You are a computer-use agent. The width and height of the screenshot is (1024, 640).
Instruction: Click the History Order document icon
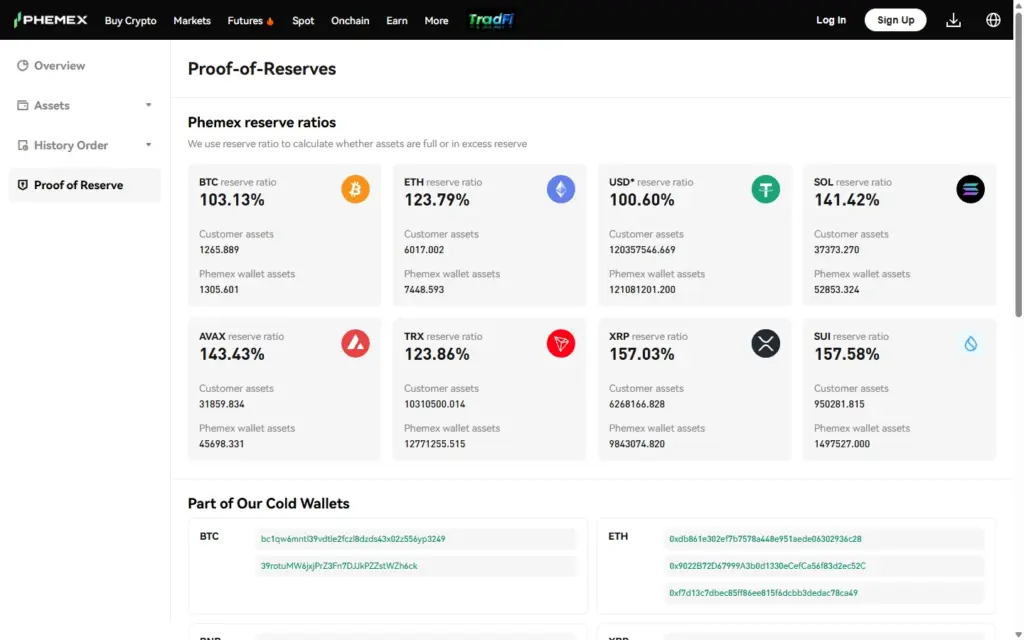click(x=23, y=145)
